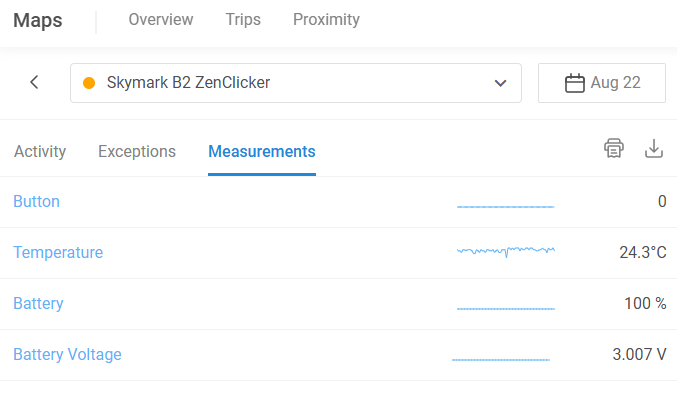
Task: Click the Maps heading
Action: pos(38,20)
